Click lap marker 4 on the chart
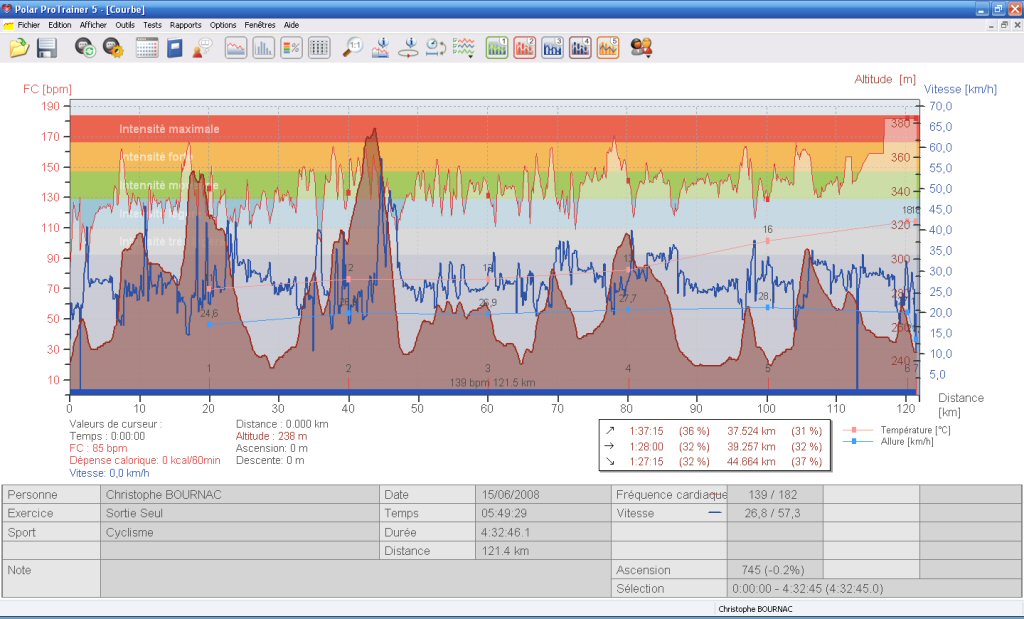Image resolution: width=1024 pixels, height=619 pixels. 628,368
